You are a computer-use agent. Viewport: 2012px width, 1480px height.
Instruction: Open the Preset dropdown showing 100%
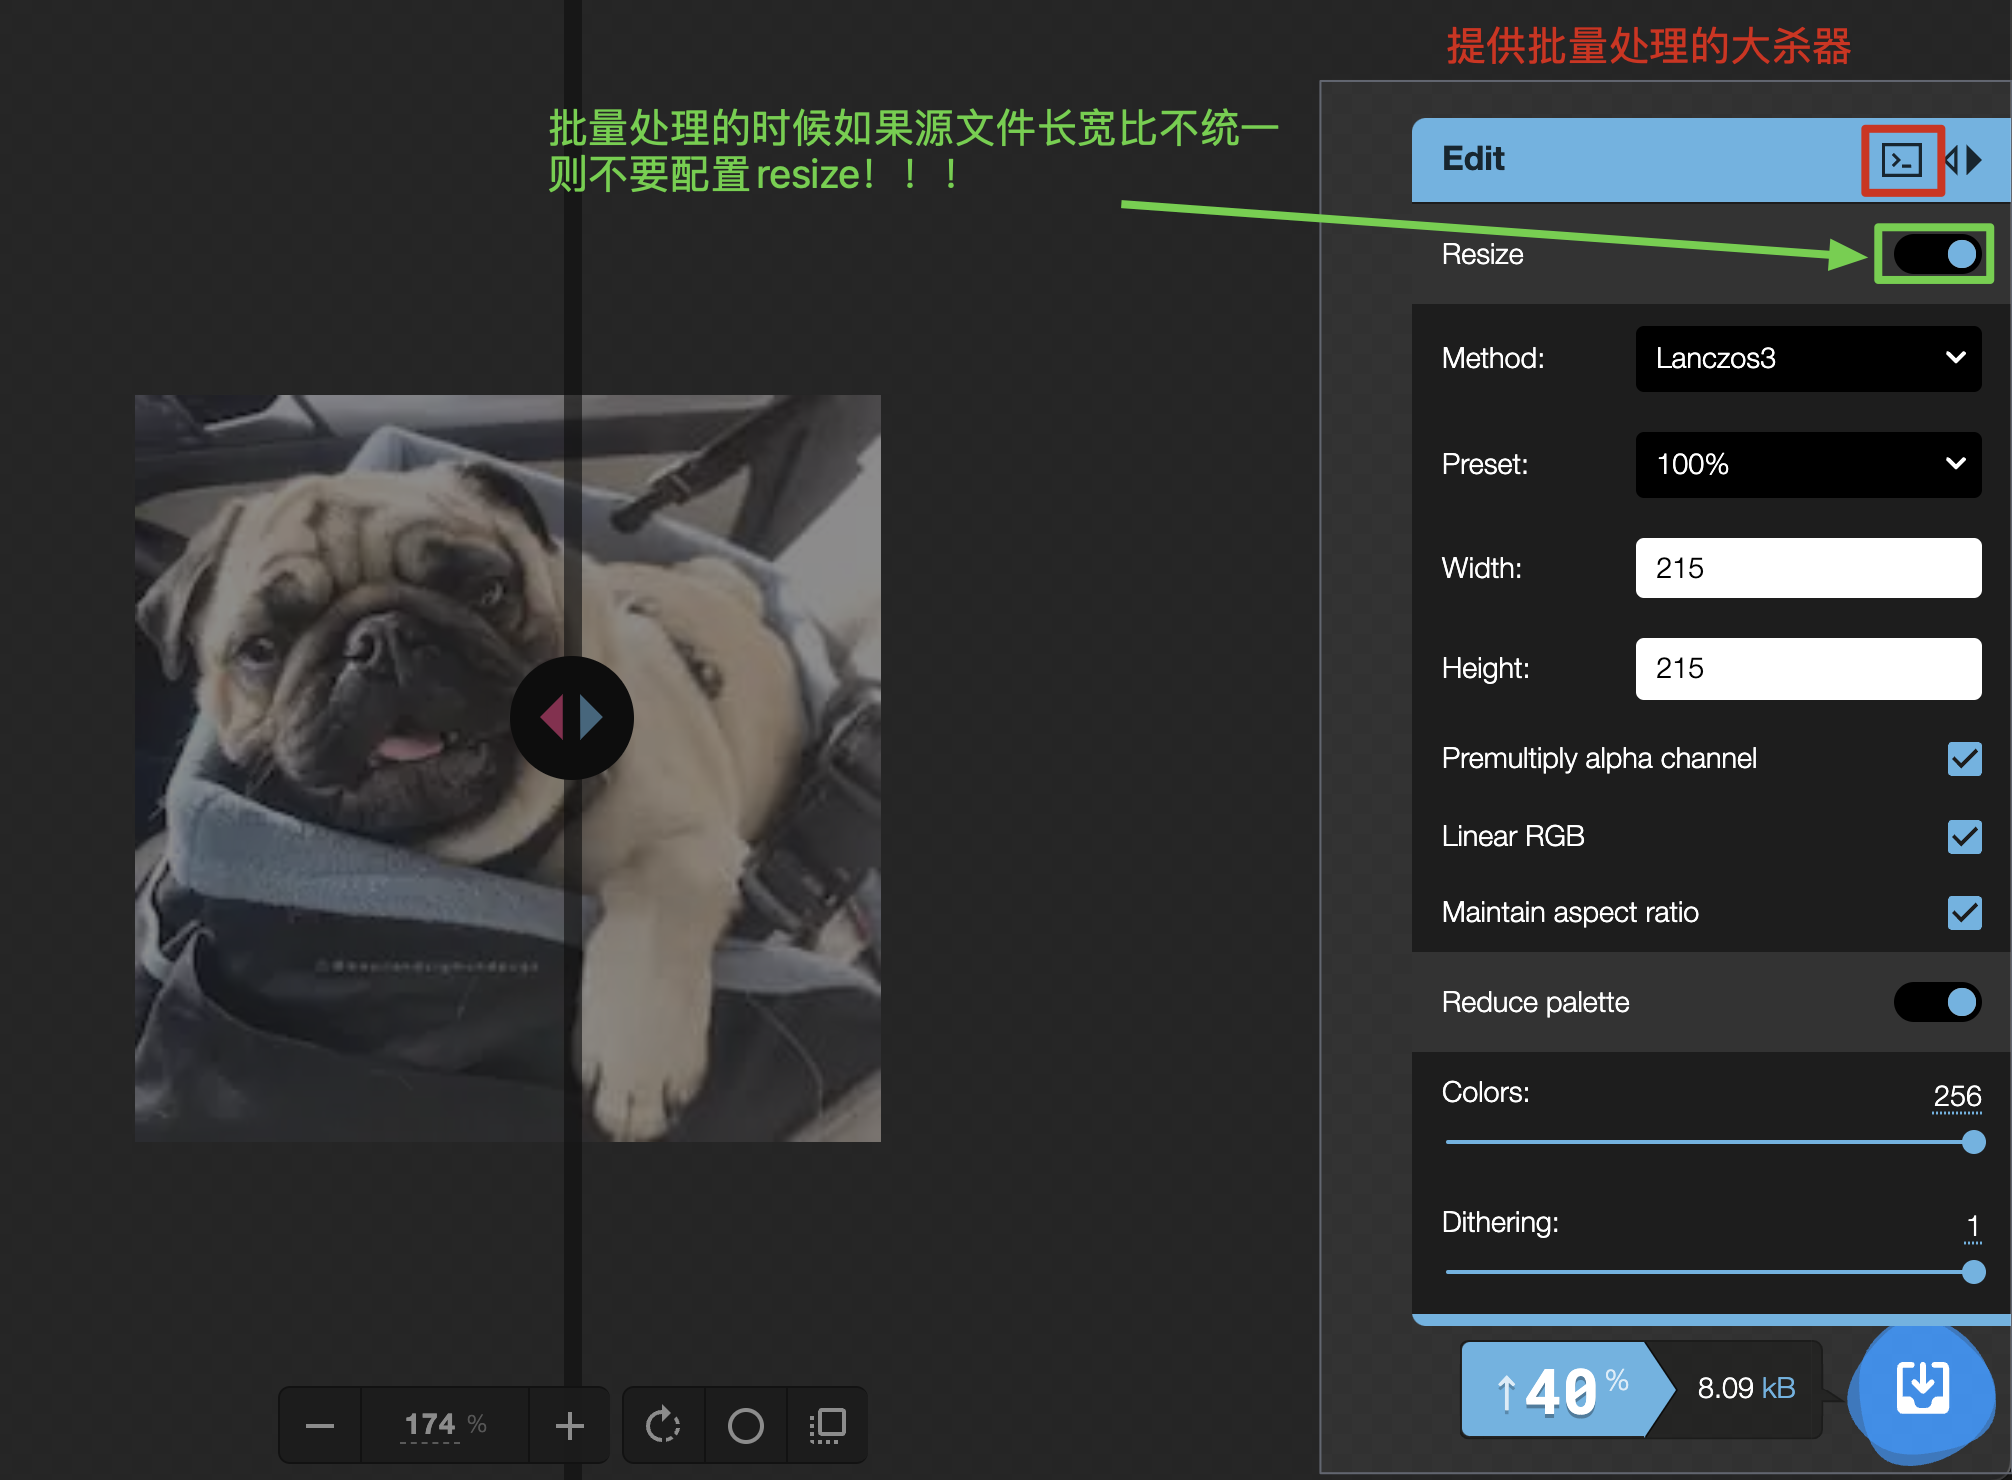pos(1808,464)
